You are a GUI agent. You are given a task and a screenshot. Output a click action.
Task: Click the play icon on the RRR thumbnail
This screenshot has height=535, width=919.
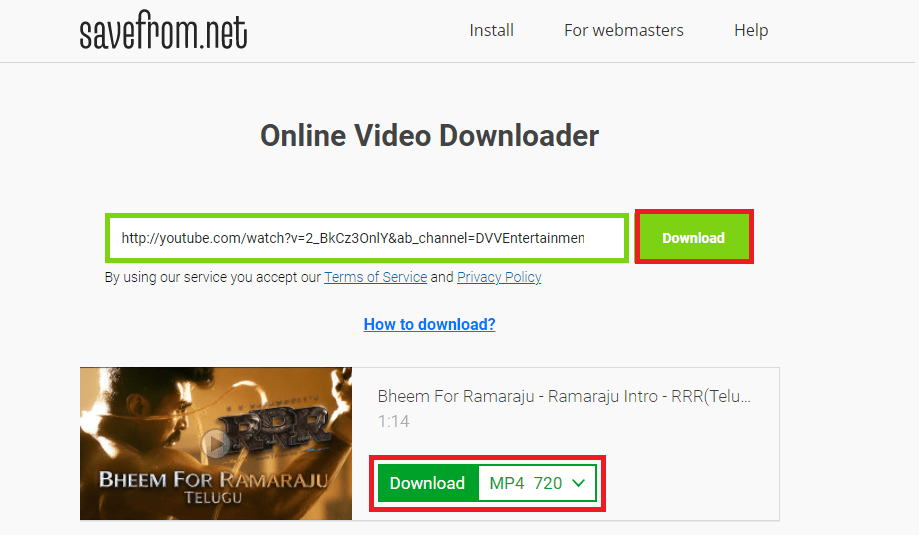(216, 444)
